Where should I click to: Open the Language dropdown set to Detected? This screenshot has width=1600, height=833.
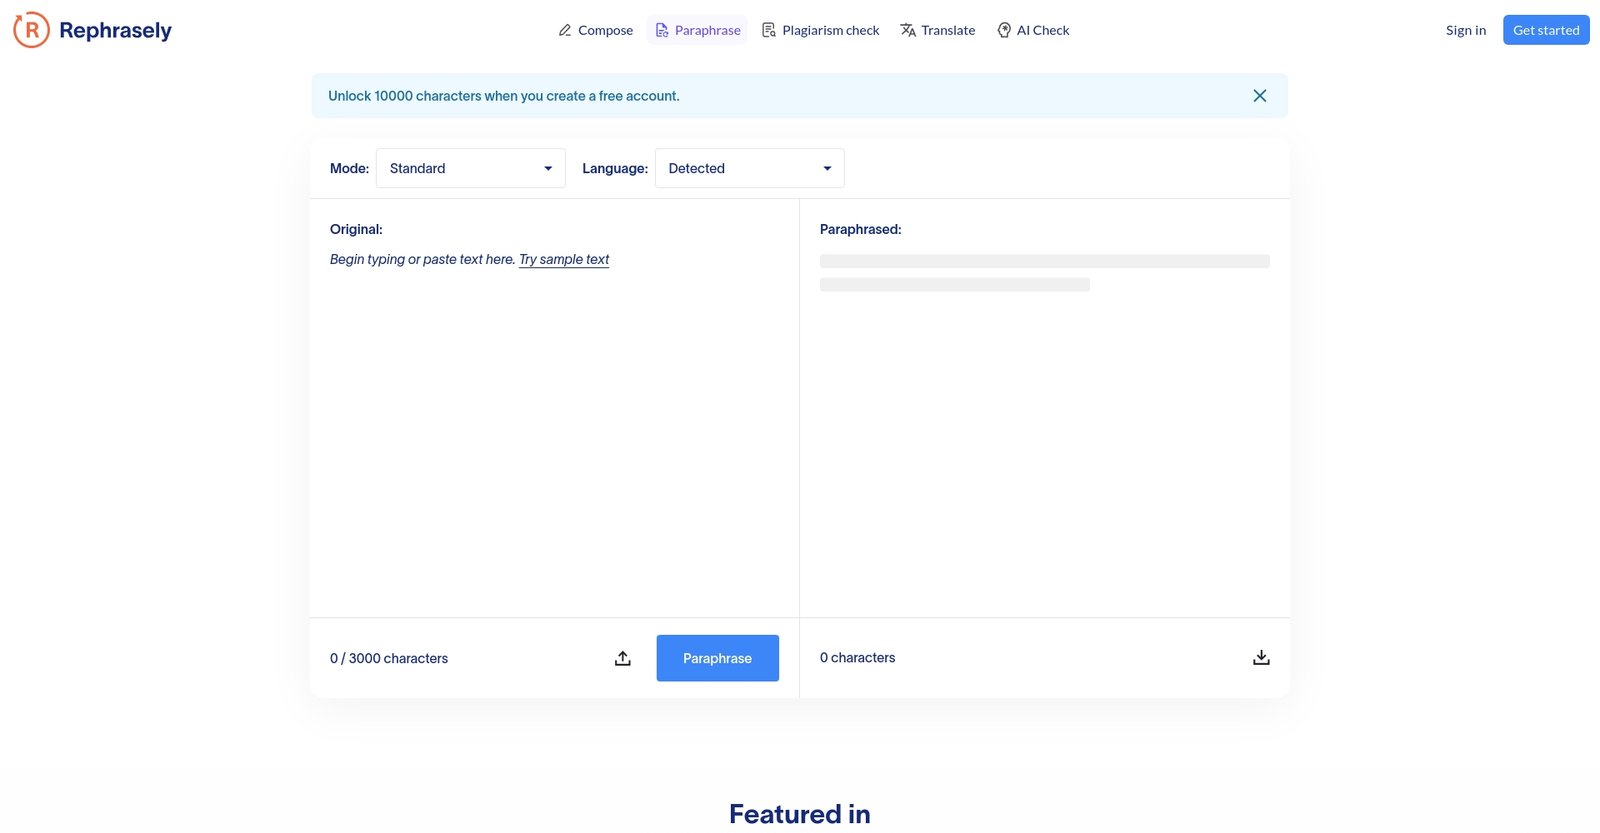[750, 168]
